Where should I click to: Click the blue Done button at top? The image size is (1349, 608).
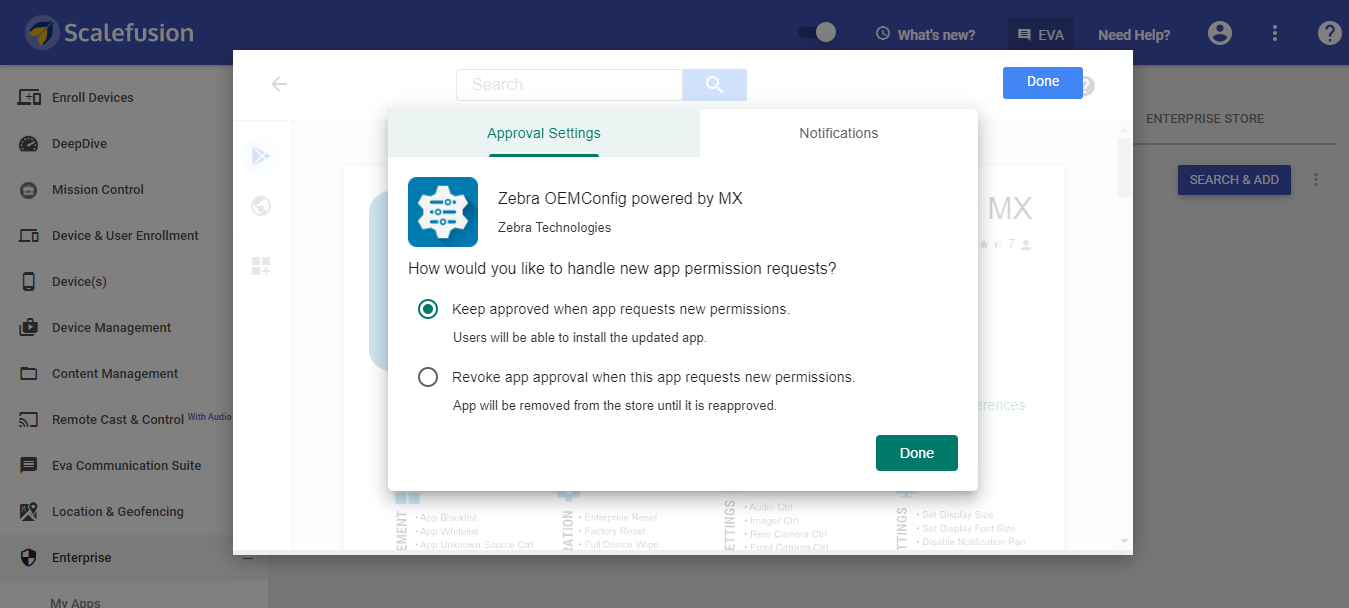click(1043, 82)
